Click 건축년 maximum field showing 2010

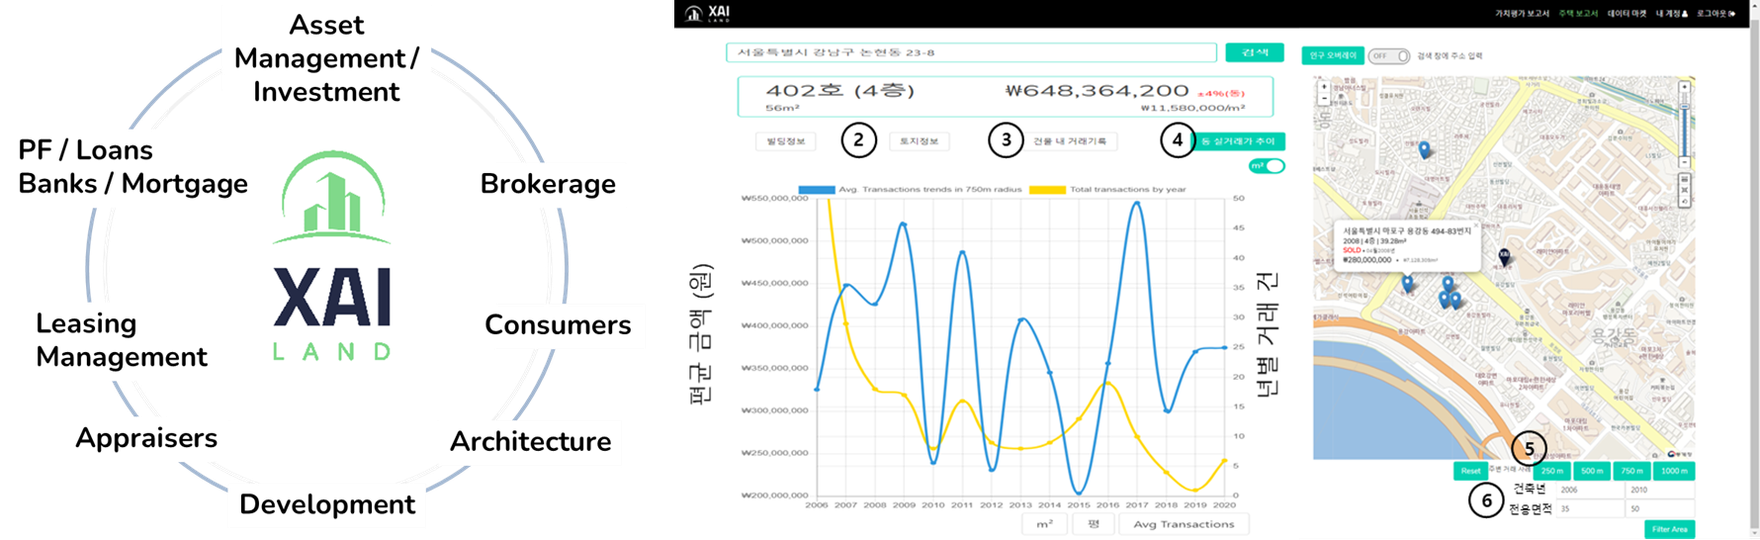tap(1661, 490)
